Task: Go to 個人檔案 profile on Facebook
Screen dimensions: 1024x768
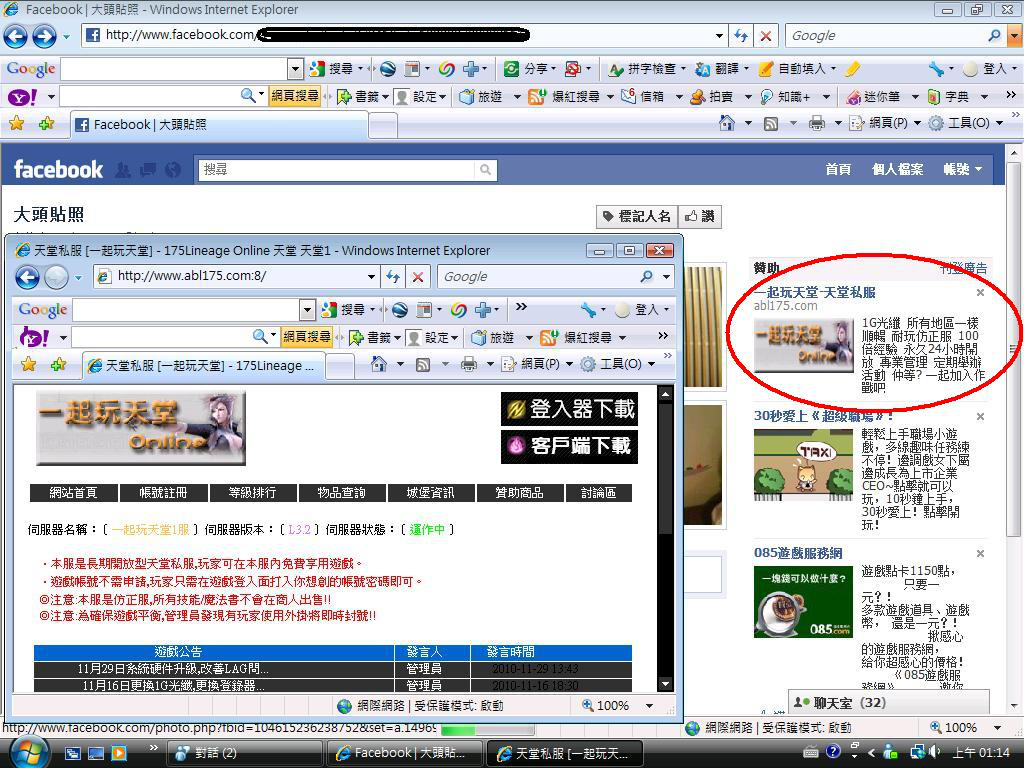Action: 897,170
